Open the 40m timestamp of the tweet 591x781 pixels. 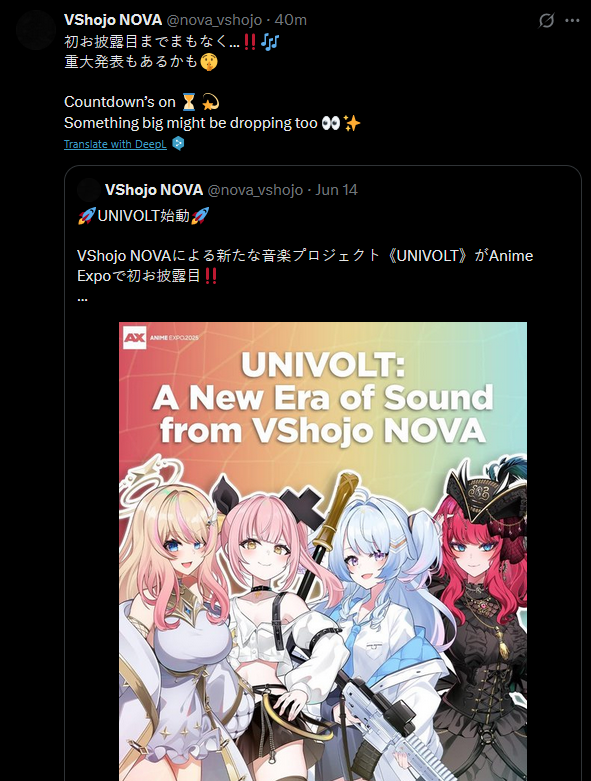[x=291, y=20]
